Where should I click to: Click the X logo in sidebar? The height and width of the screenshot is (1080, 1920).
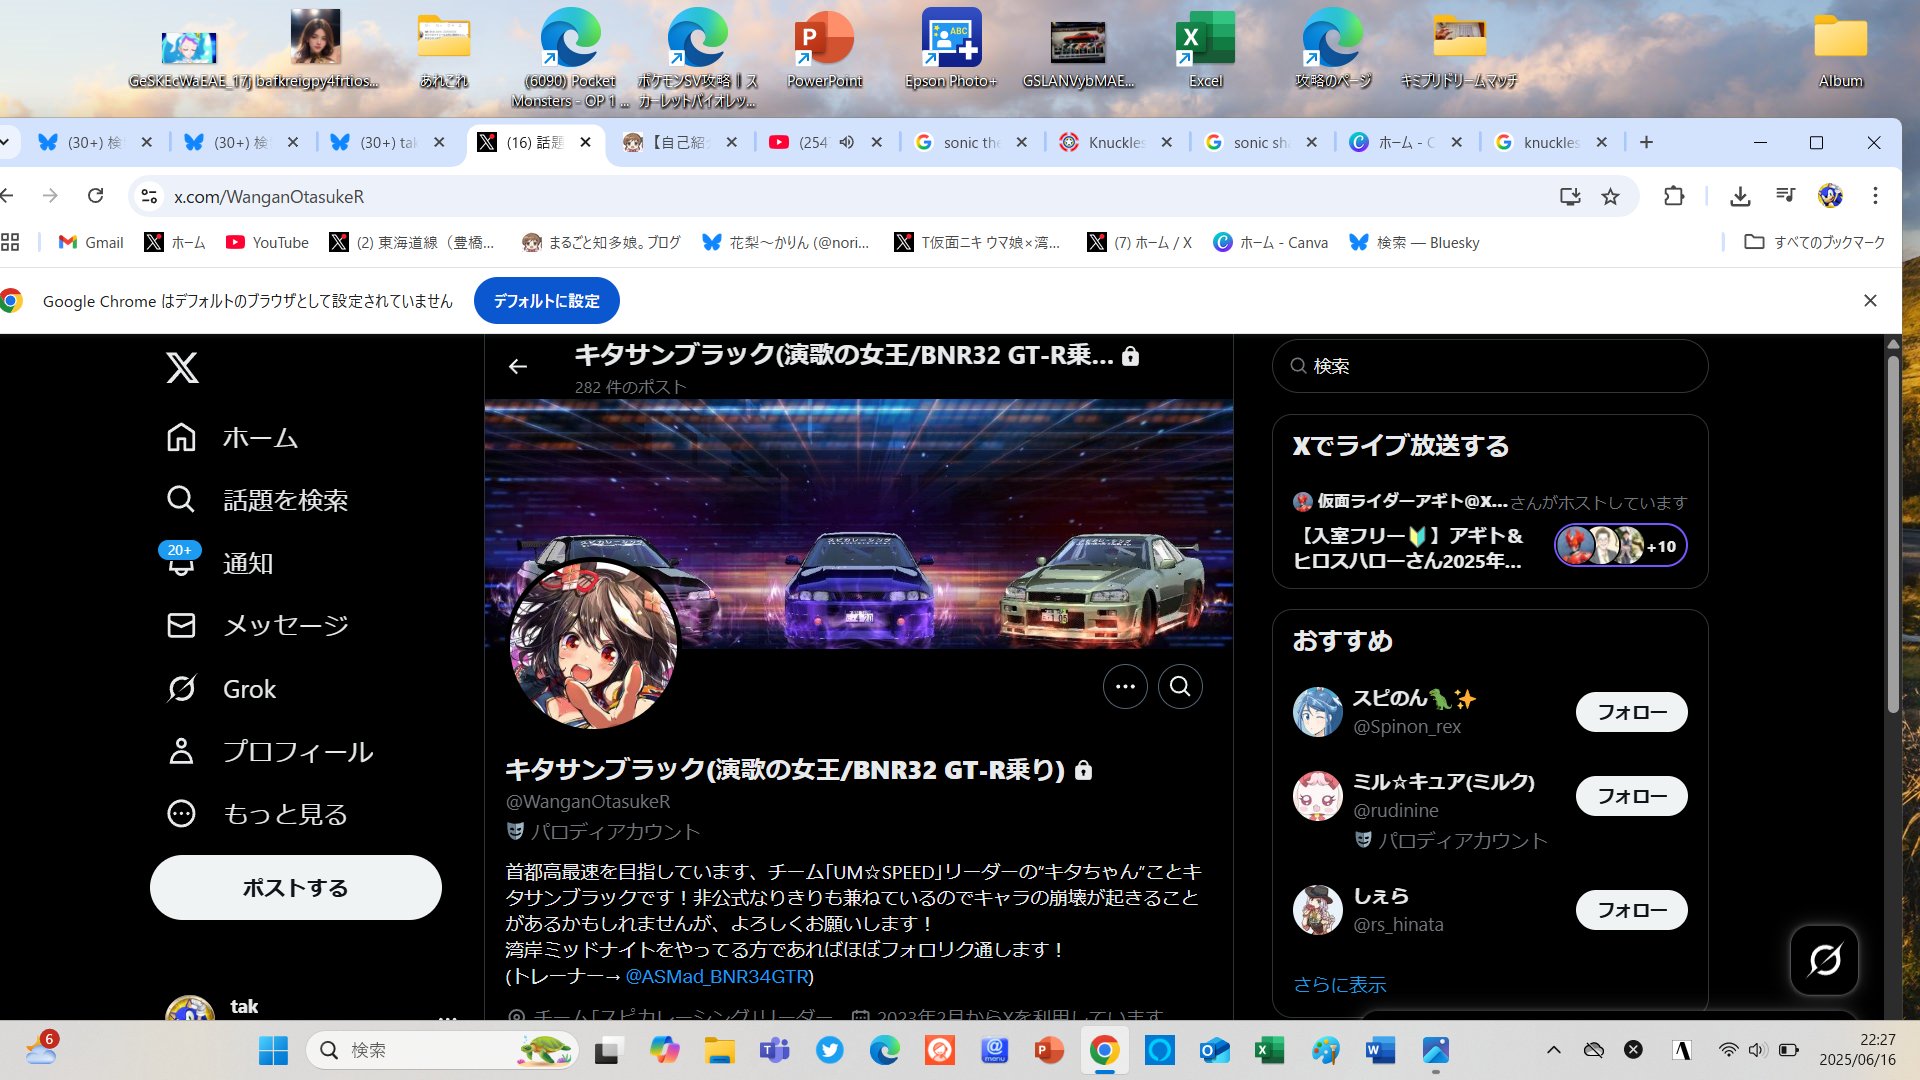click(x=182, y=368)
